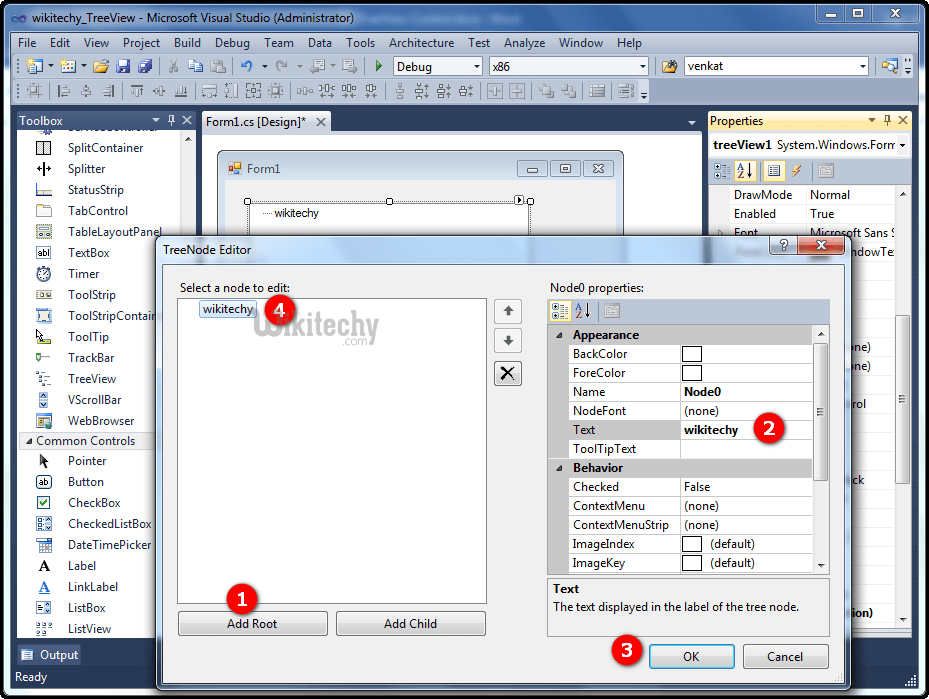Click the Start Debugging green play icon

tap(379, 66)
